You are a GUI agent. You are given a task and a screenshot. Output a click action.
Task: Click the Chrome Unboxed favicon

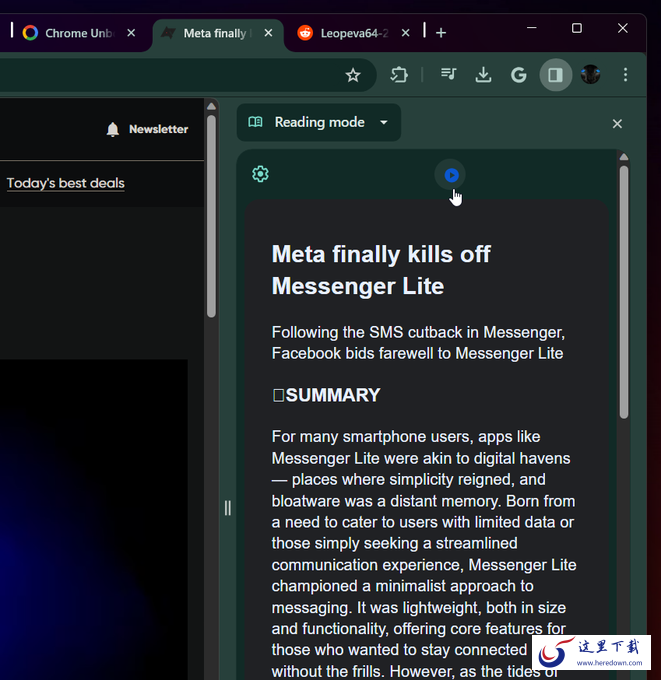tap(30, 33)
